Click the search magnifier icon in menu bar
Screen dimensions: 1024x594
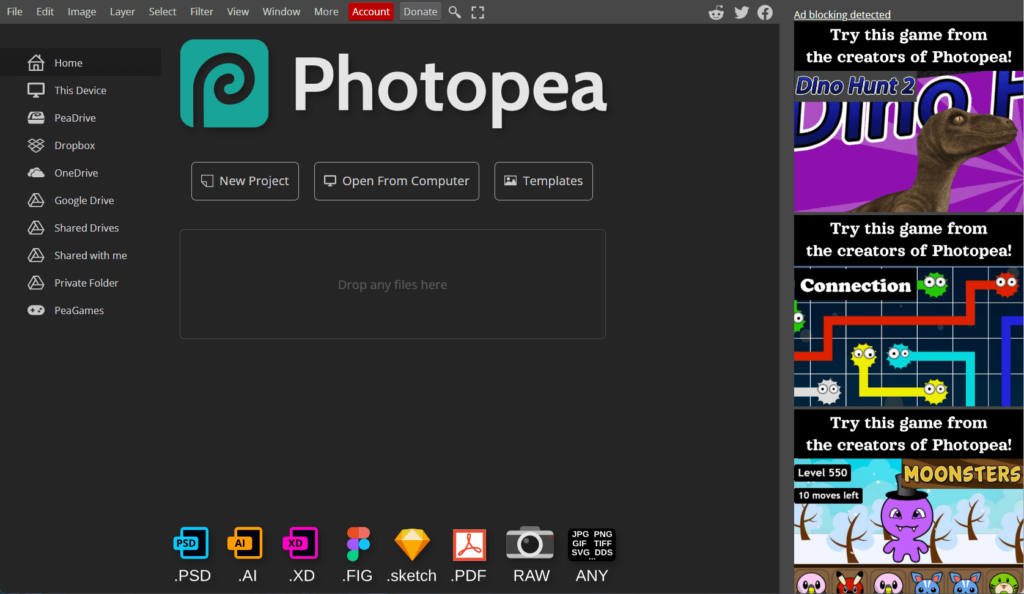click(455, 12)
